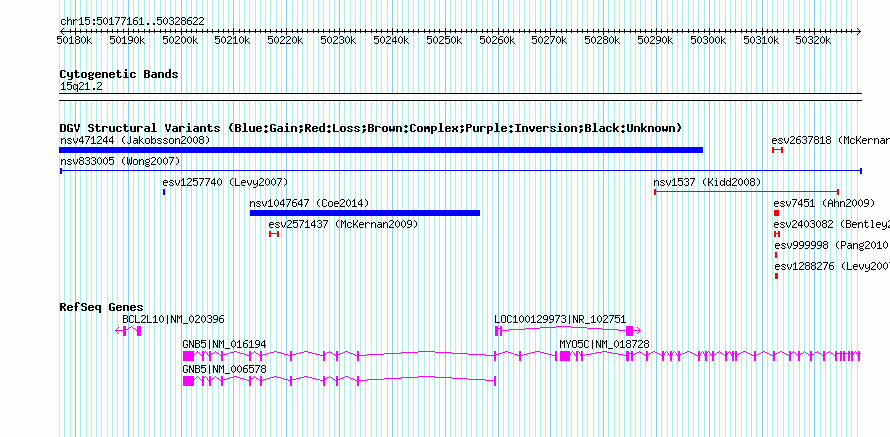Open the BCL2L10|NM_020396 gene label

[x=173, y=320]
